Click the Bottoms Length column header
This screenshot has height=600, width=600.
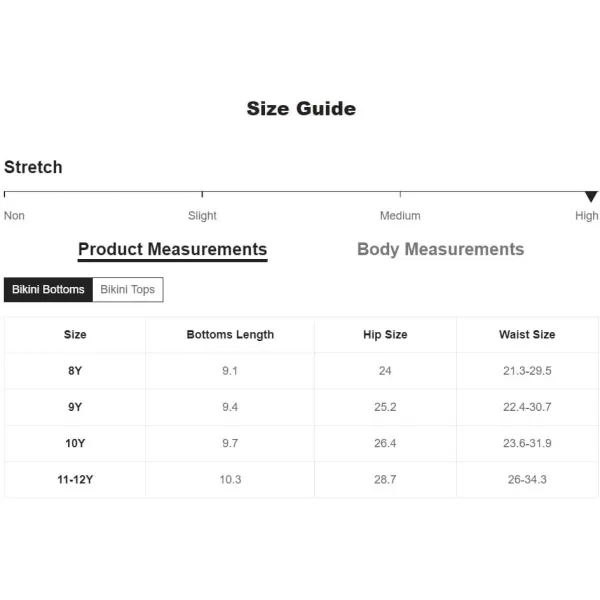pyautogui.click(x=230, y=334)
